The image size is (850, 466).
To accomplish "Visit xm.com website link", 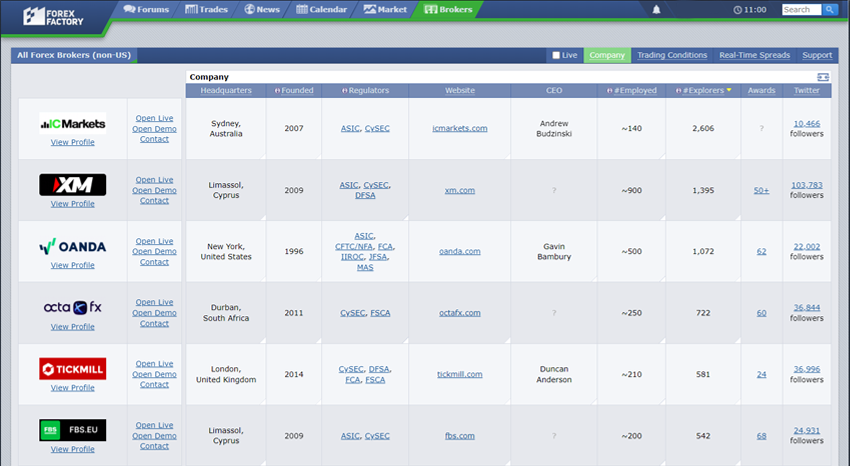I will [460, 190].
